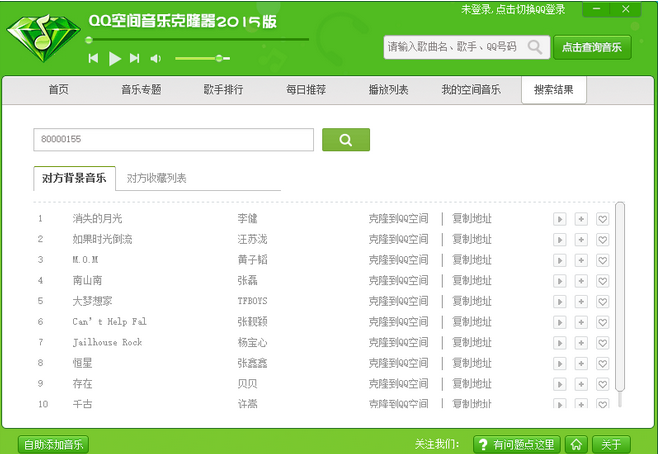
Task: Favorite 如果时光倒流 with heart icon
Action: pyautogui.click(x=602, y=240)
